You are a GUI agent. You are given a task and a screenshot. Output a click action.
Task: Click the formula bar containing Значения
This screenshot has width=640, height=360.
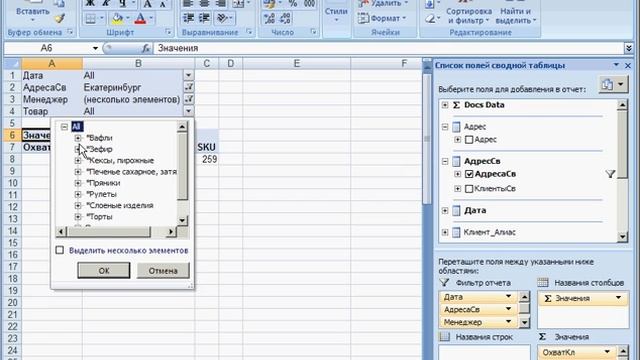coord(388,48)
